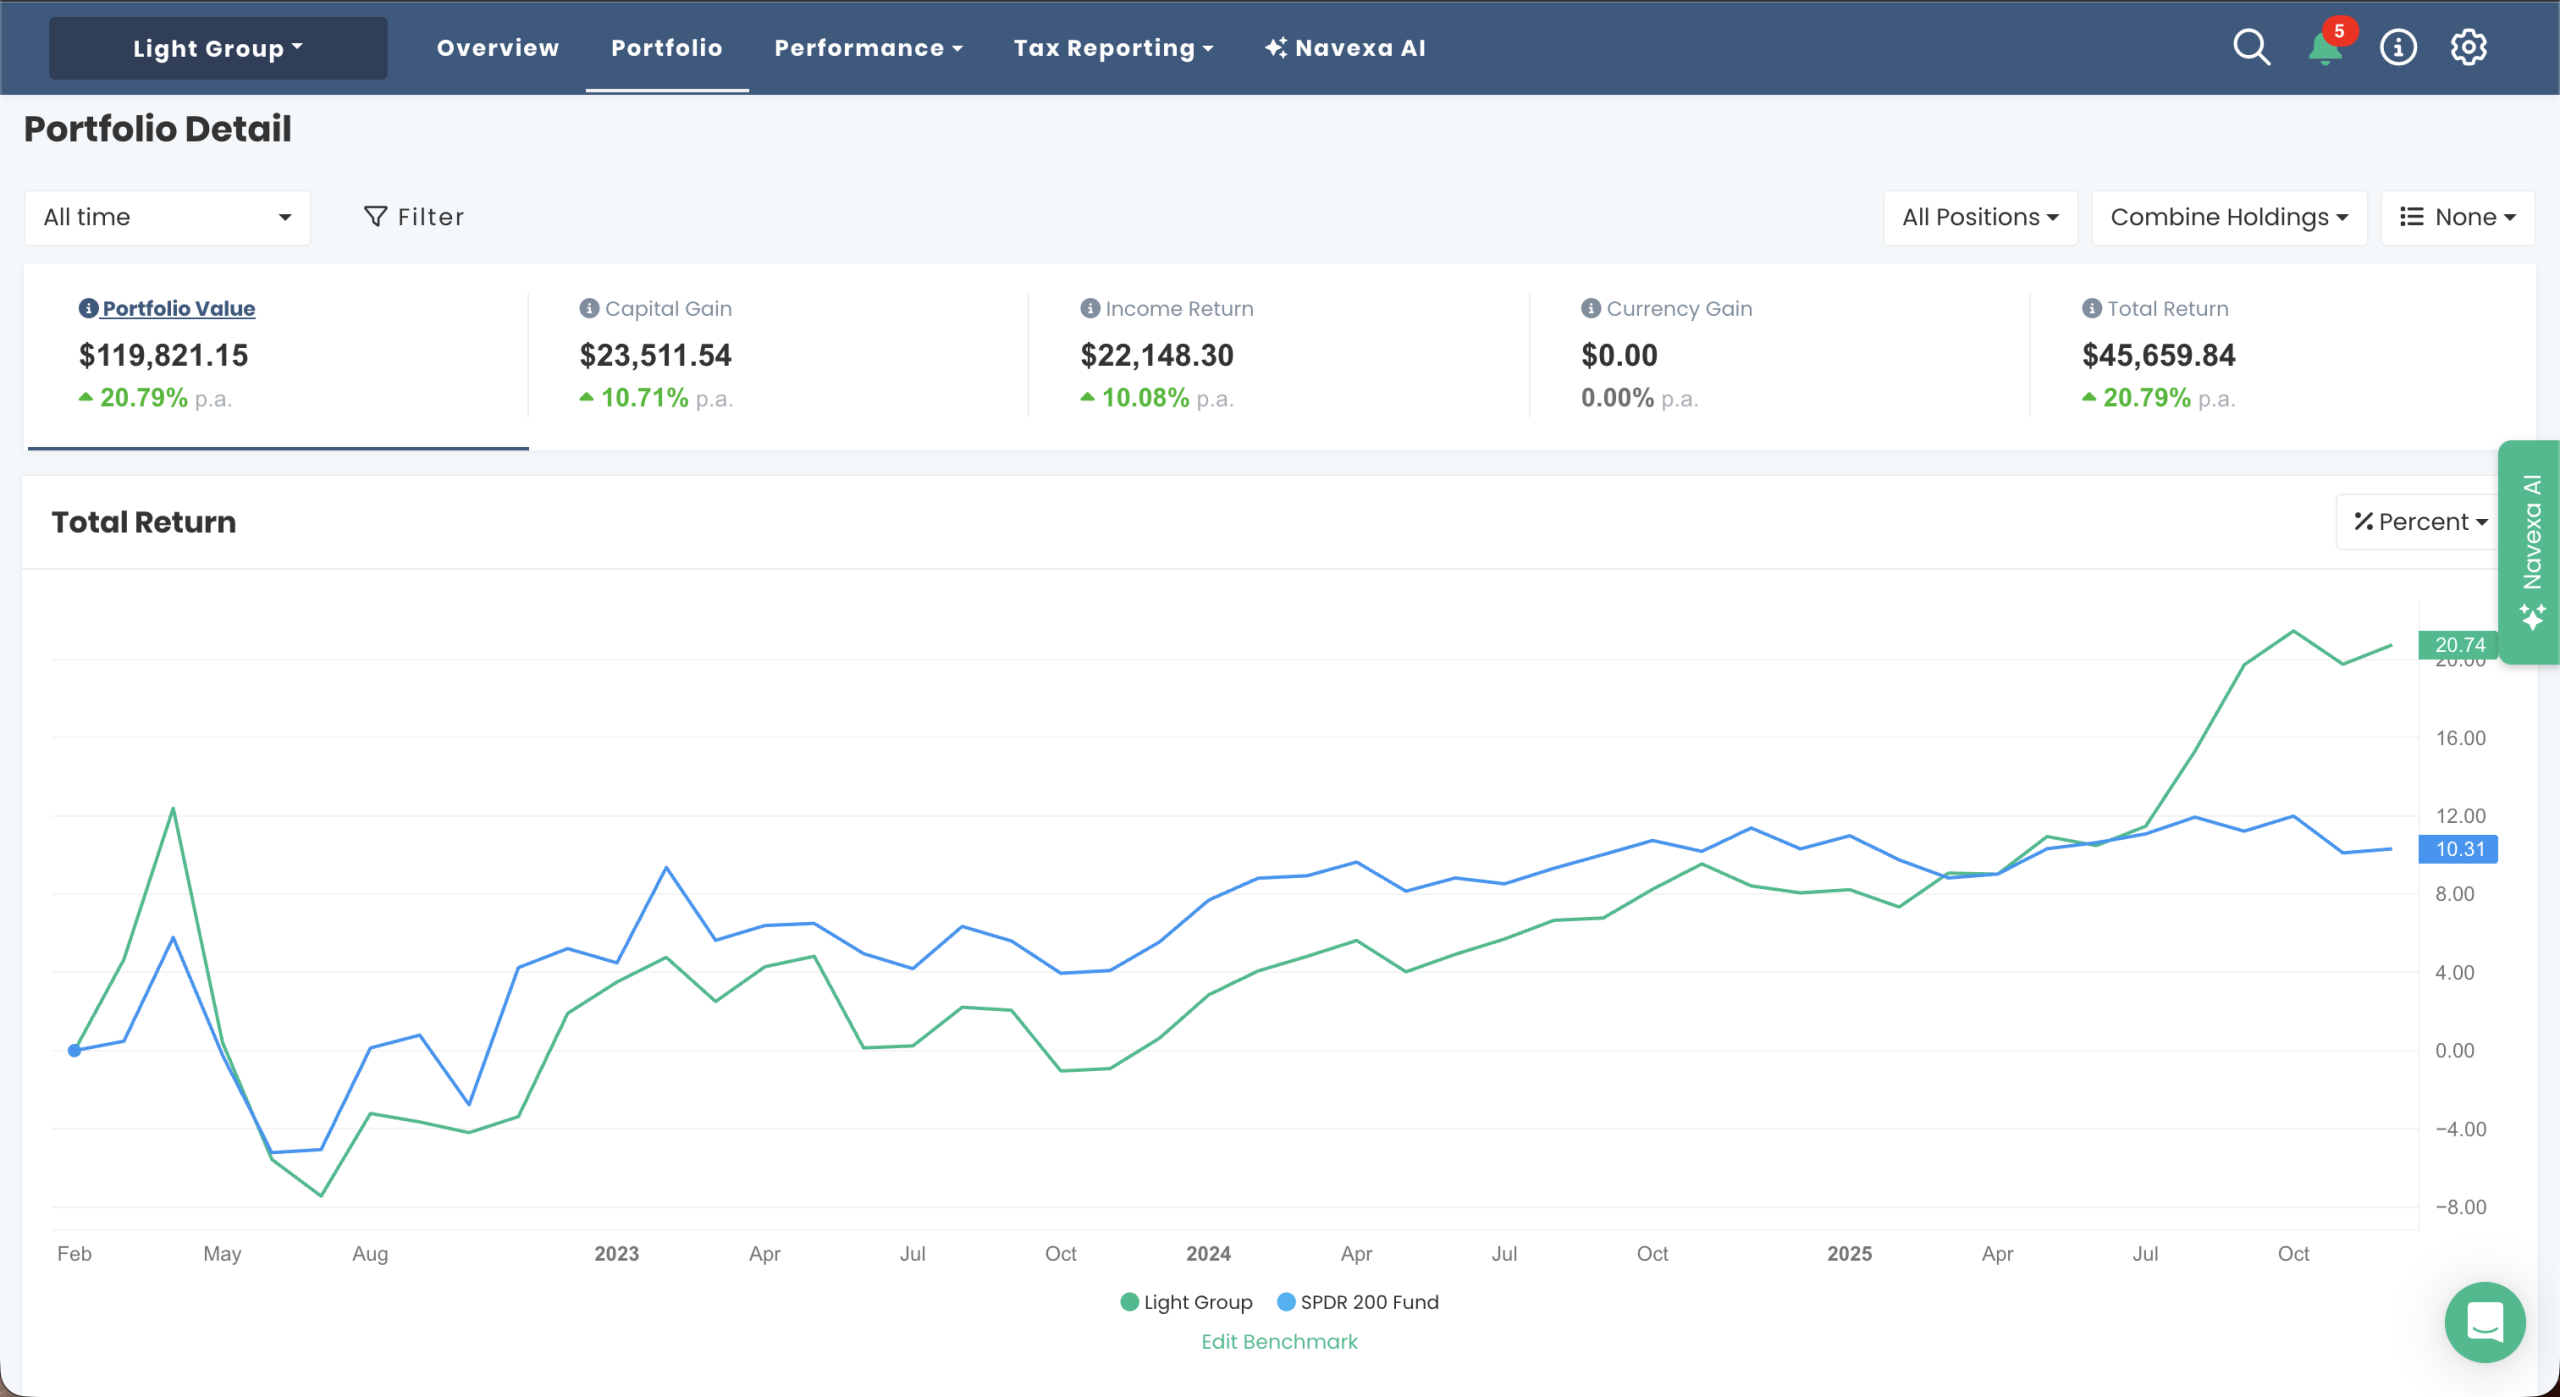Open the Light Group portfolio dropdown
Screen dimensions: 2560x1397
[218, 48]
